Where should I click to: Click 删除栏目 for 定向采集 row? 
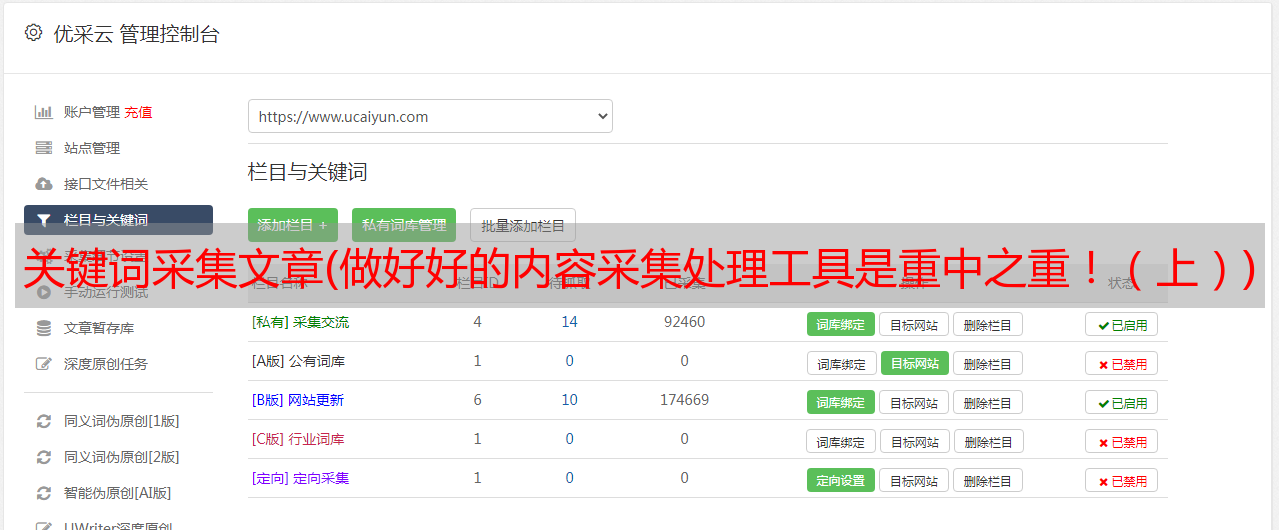pyautogui.click(x=987, y=480)
